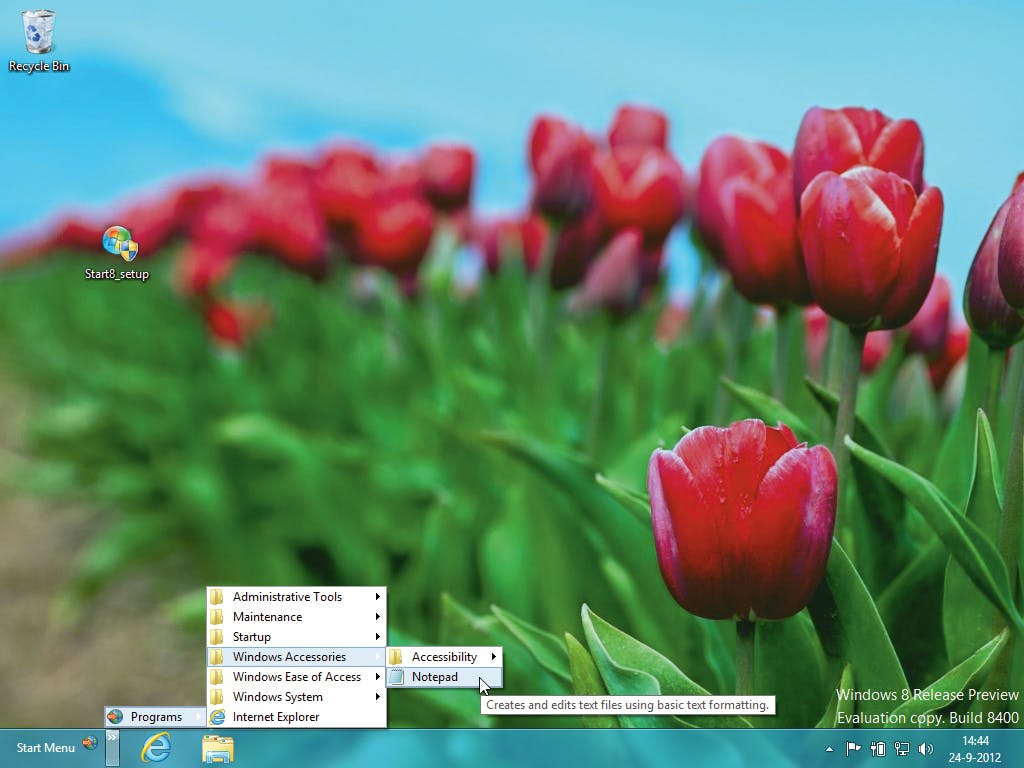Open the network connection tray icon
The height and width of the screenshot is (768, 1024).
902,749
